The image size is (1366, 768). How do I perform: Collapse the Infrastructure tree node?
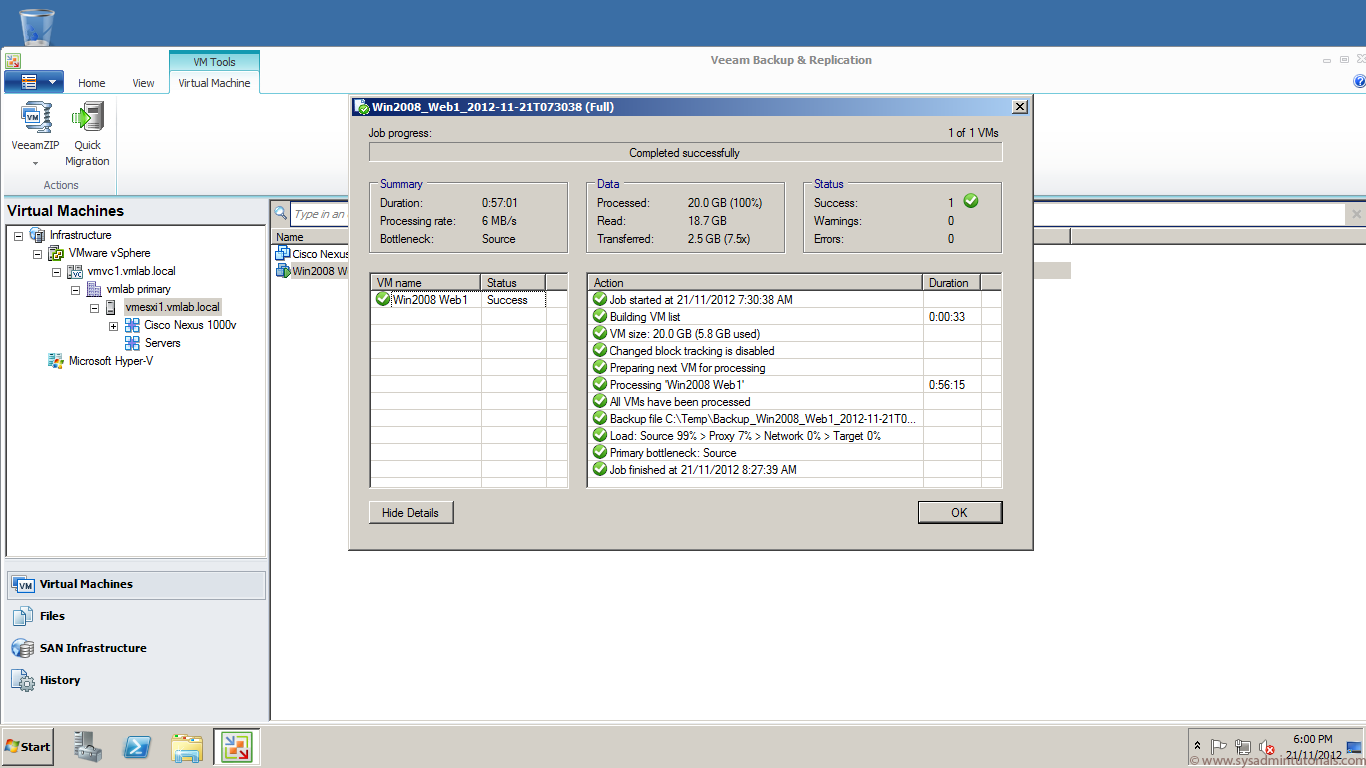coord(19,235)
